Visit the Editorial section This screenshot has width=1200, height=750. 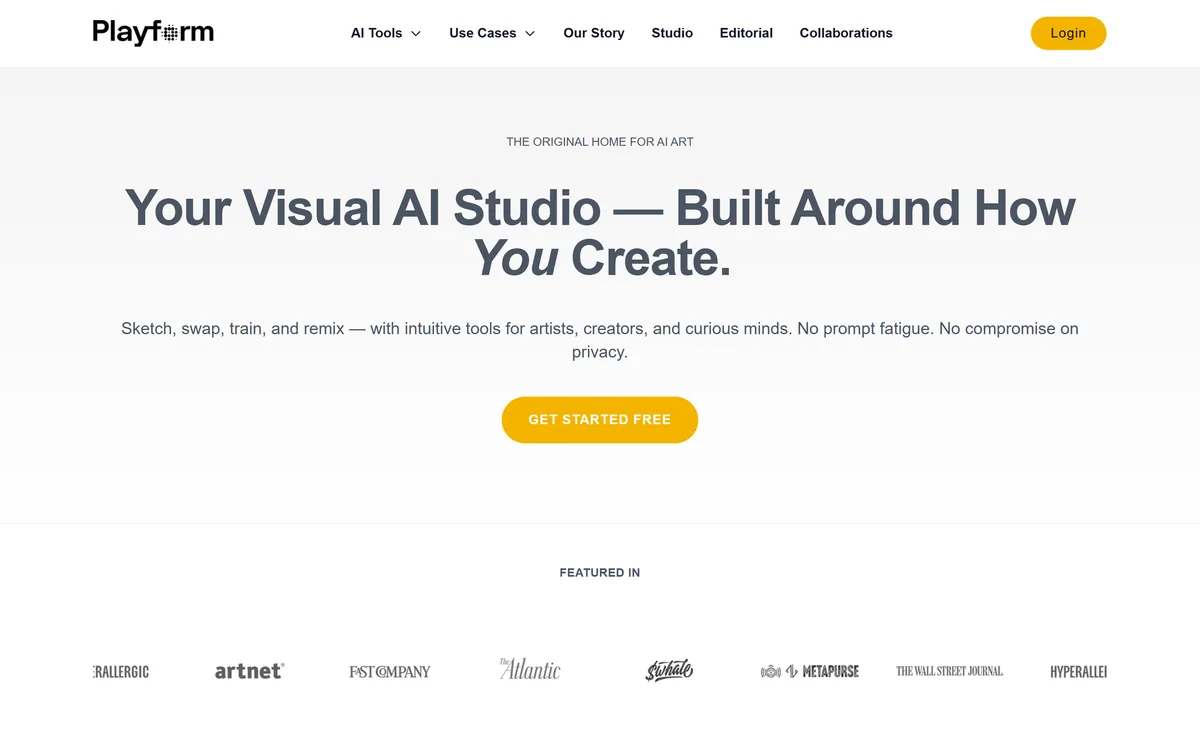[746, 33]
